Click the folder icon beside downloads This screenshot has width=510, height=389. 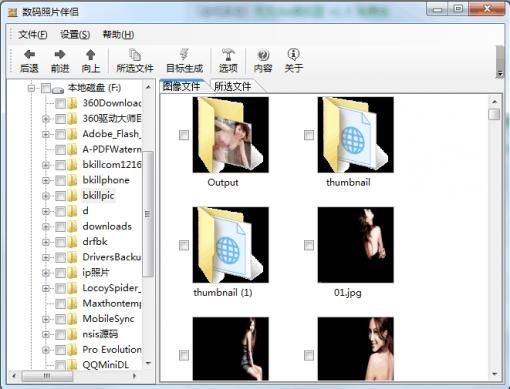click(x=72, y=227)
